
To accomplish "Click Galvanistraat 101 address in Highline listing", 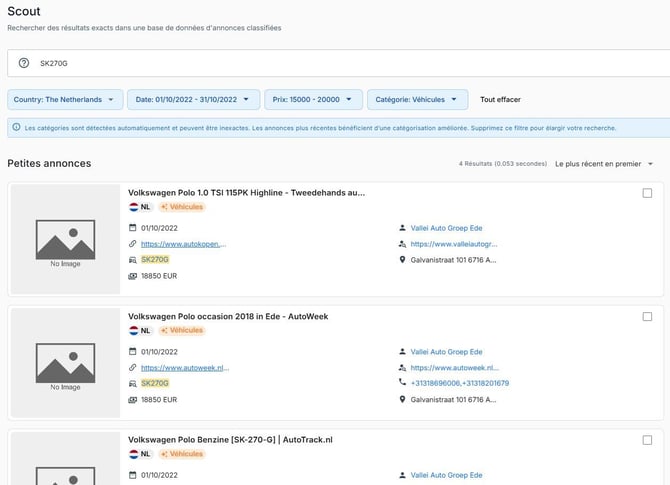I will coord(453,260).
